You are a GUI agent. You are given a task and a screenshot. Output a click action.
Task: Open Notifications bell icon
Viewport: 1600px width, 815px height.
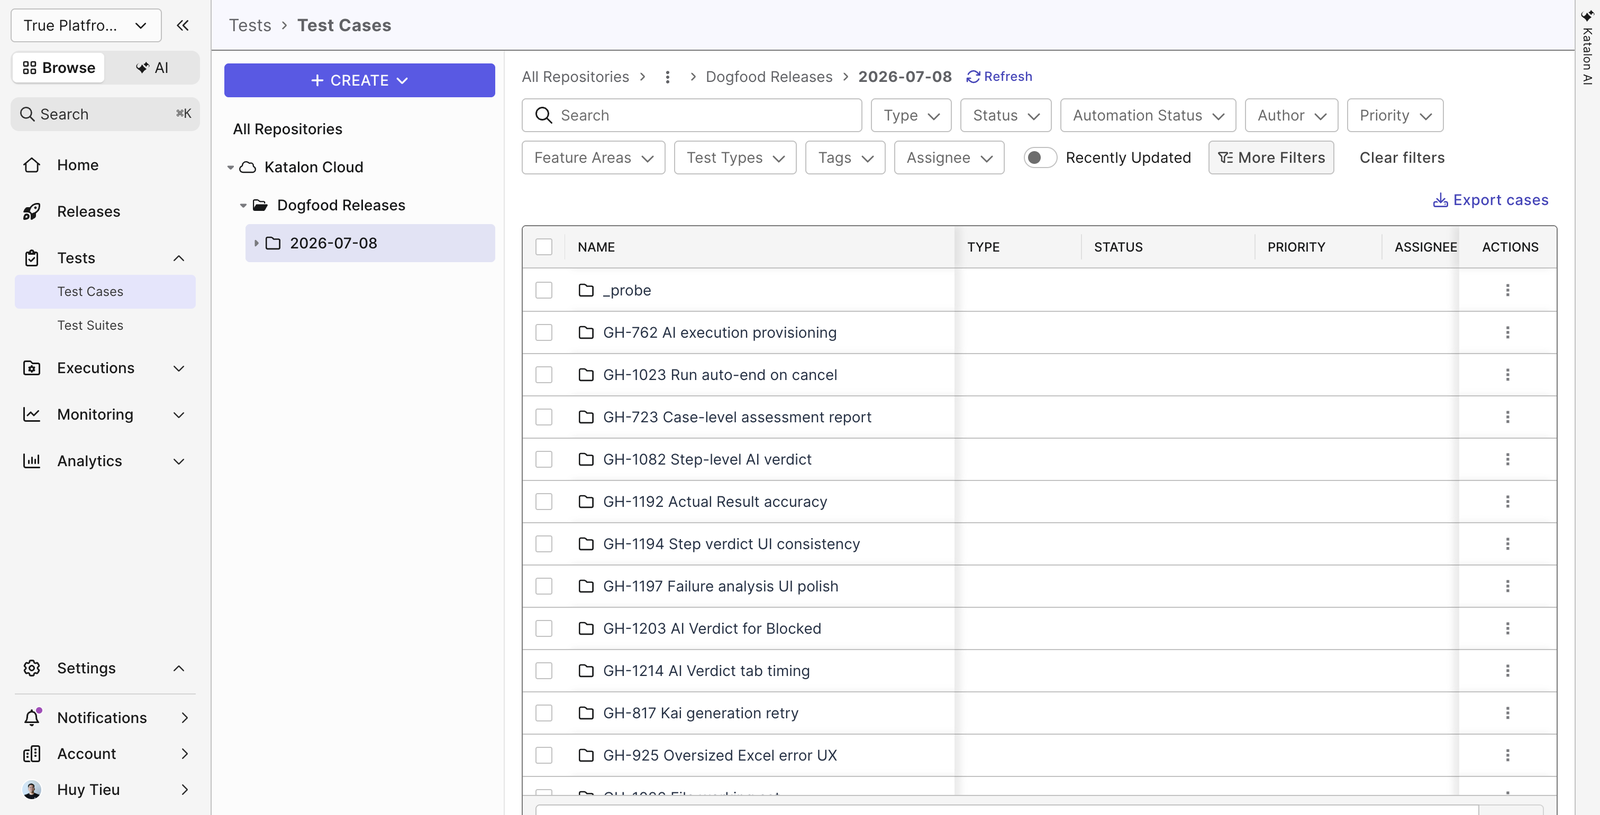point(32,717)
